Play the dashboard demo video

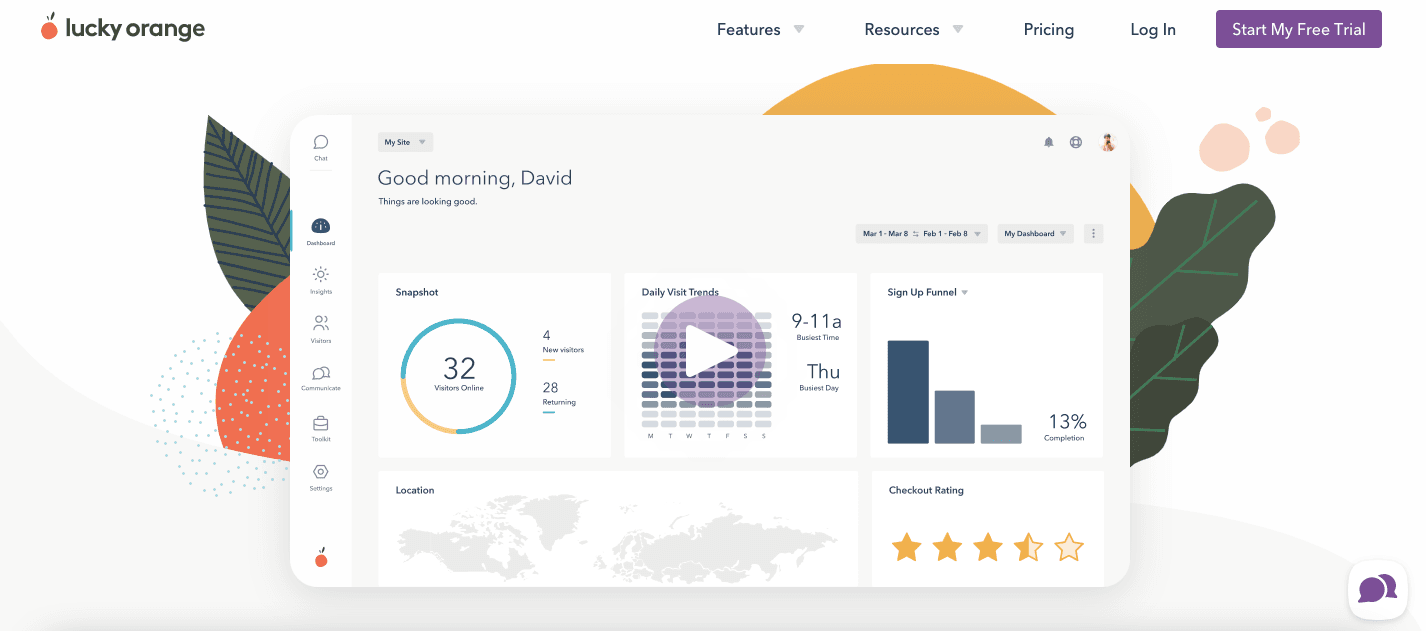(710, 350)
